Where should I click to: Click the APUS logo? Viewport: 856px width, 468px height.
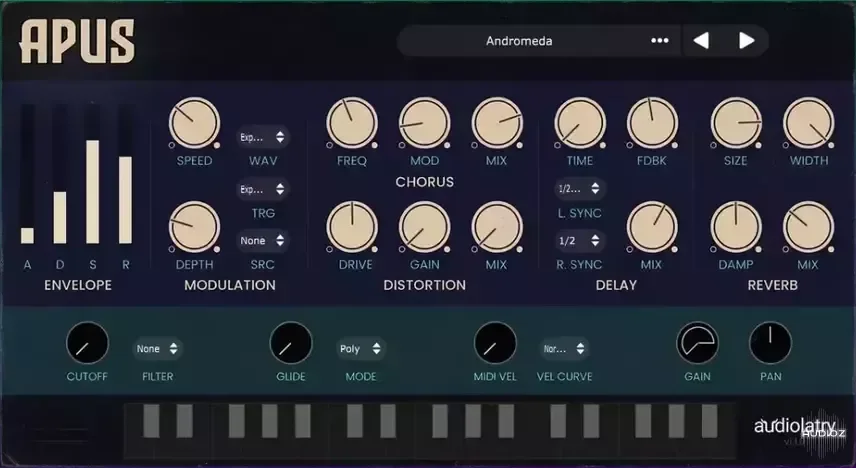point(78,42)
